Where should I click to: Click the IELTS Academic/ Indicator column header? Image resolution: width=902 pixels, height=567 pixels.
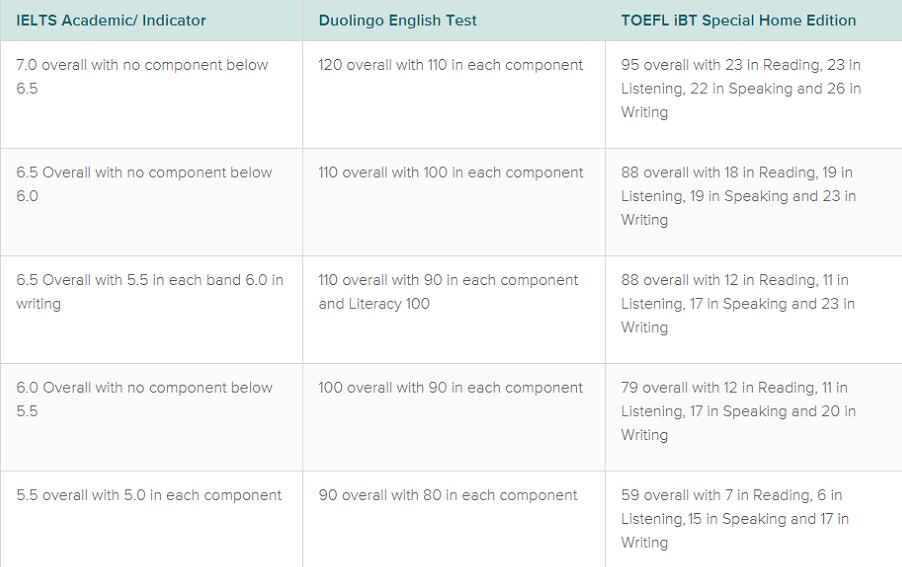[x=111, y=20]
